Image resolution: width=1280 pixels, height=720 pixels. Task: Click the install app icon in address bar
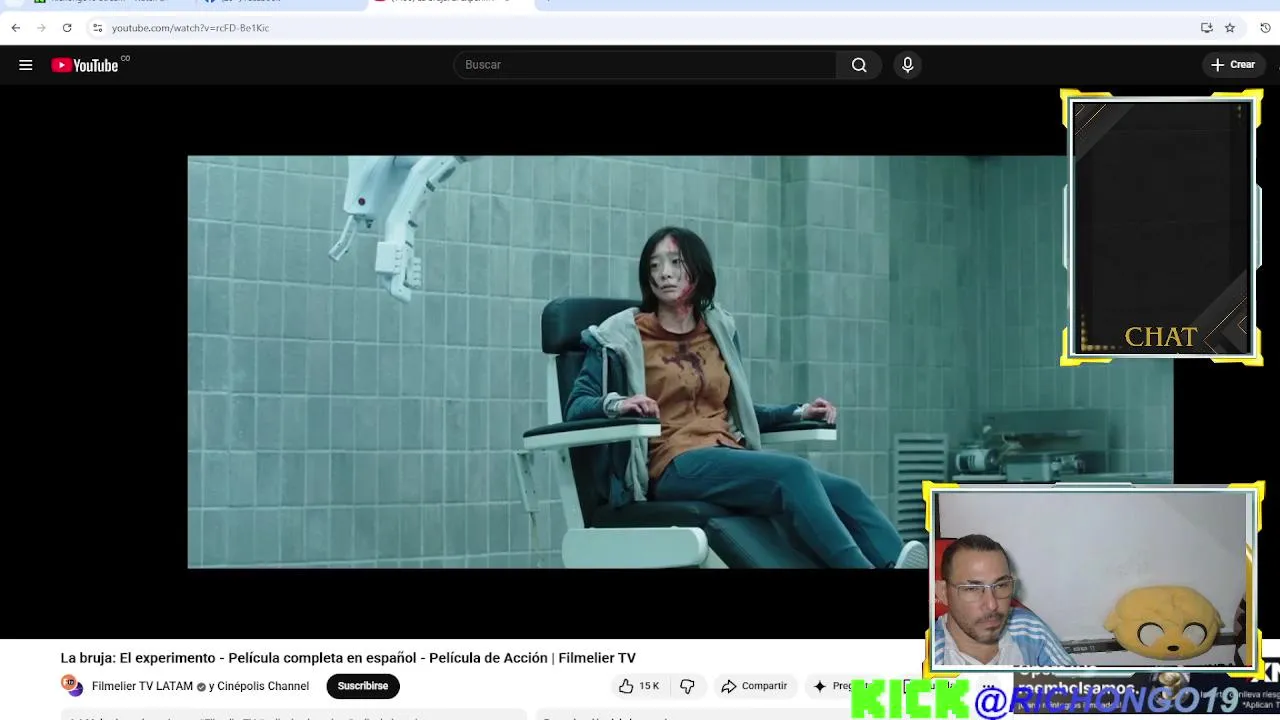pos(1207,28)
